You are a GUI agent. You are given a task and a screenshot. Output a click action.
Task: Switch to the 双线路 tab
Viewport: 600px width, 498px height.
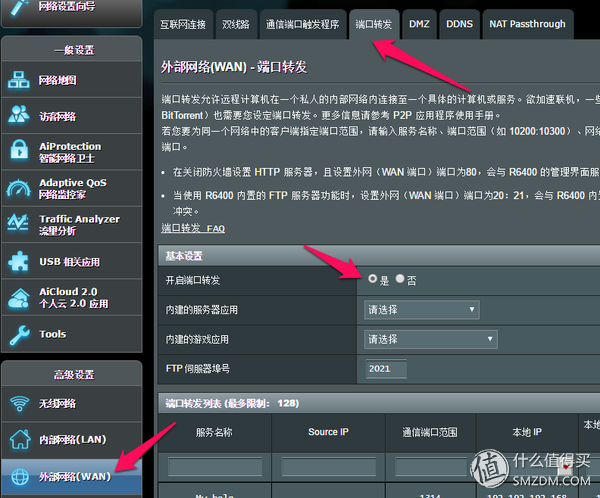(236, 24)
